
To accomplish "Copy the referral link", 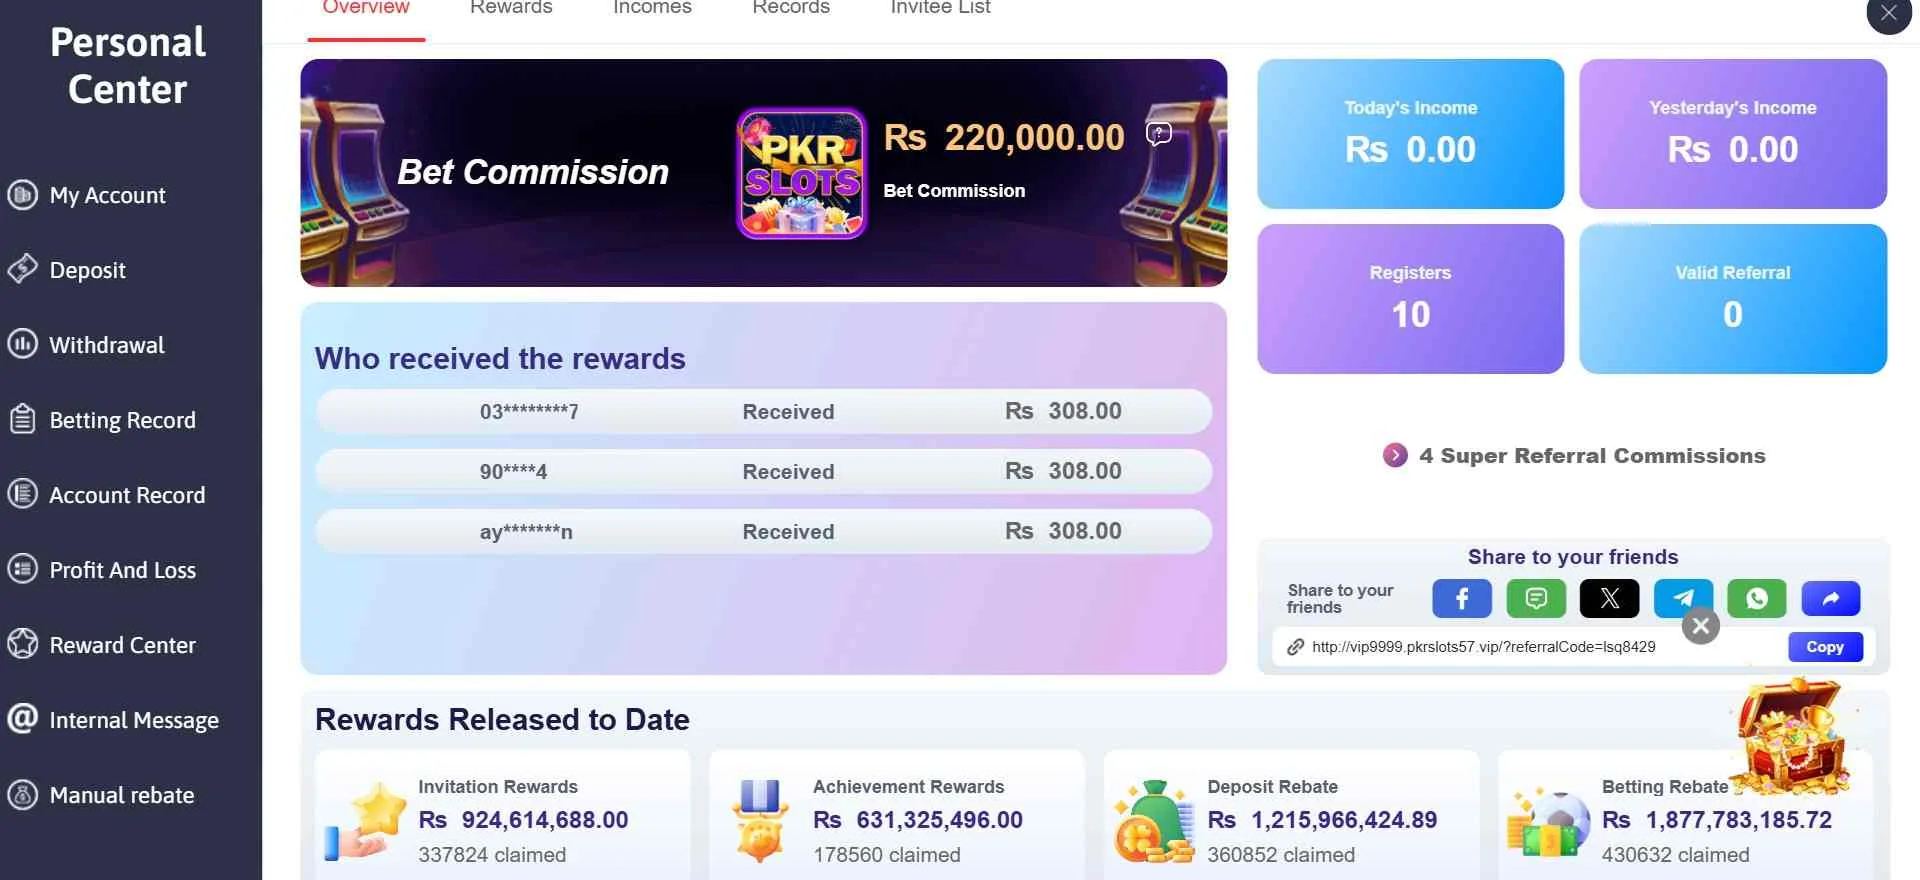I will coord(1825,647).
